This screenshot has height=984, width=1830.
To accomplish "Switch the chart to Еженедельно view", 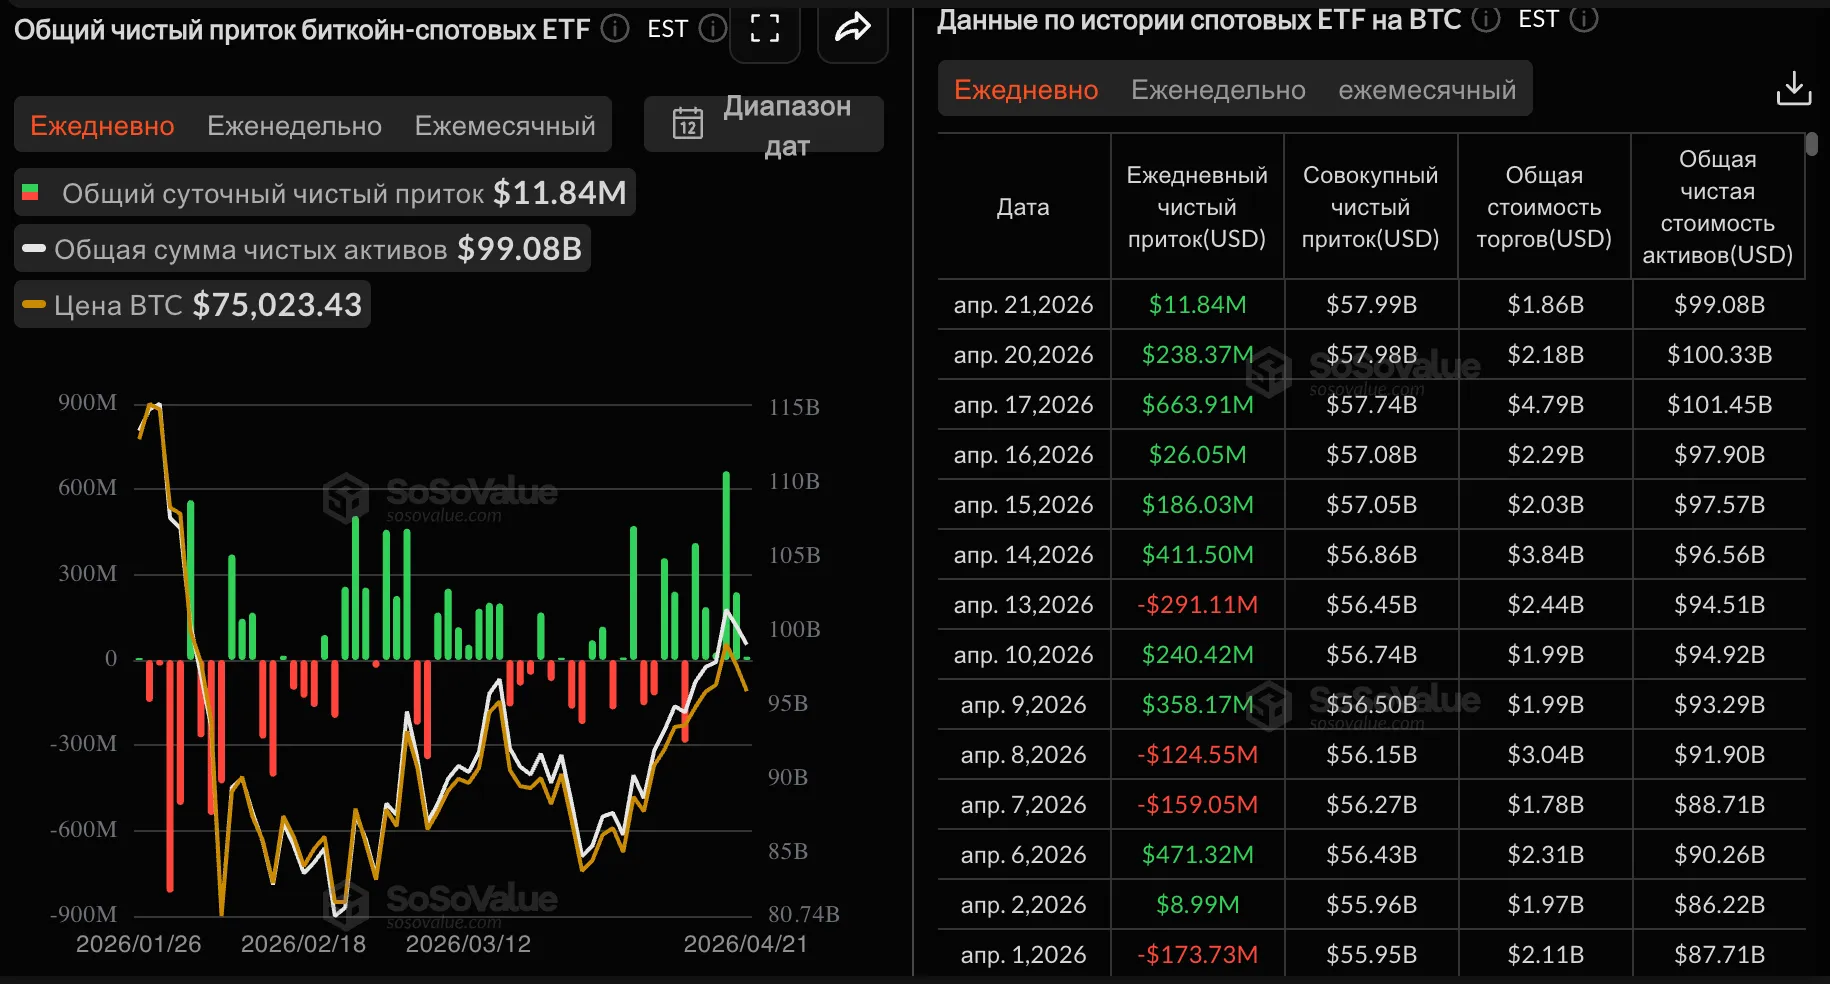I will click(x=294, y=125).
